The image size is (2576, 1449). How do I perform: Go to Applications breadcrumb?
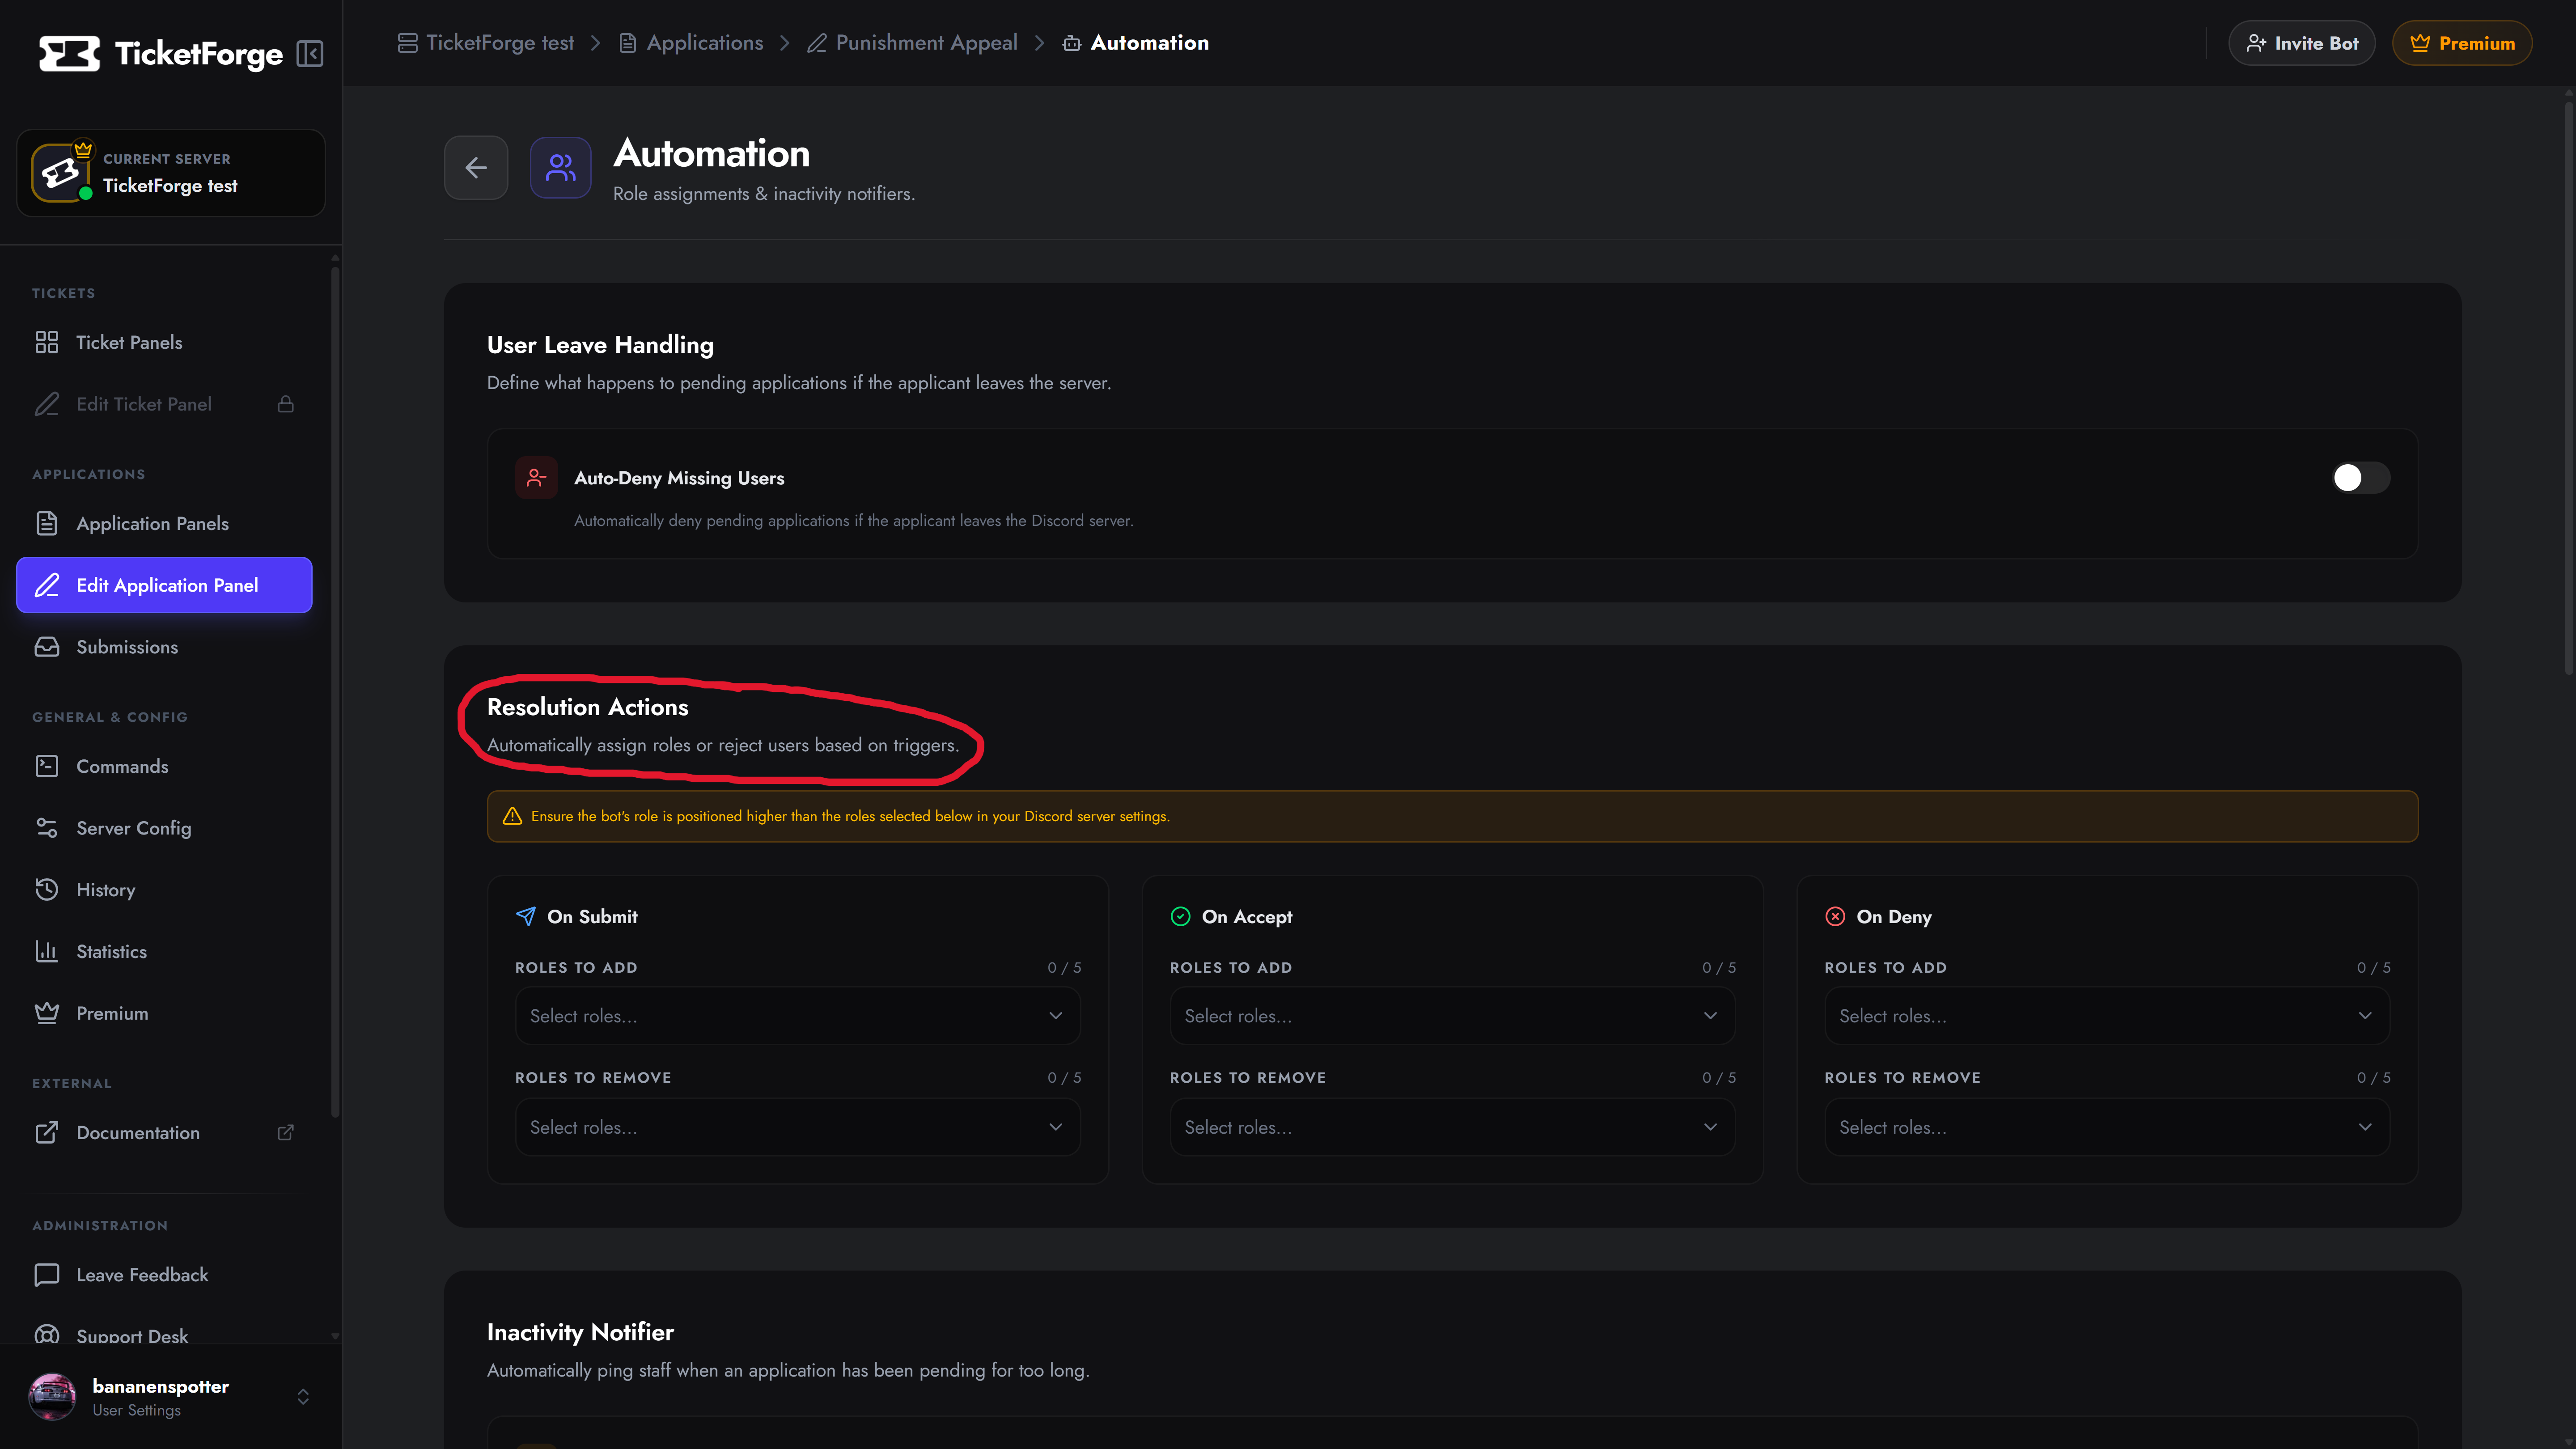click(691, 43)
